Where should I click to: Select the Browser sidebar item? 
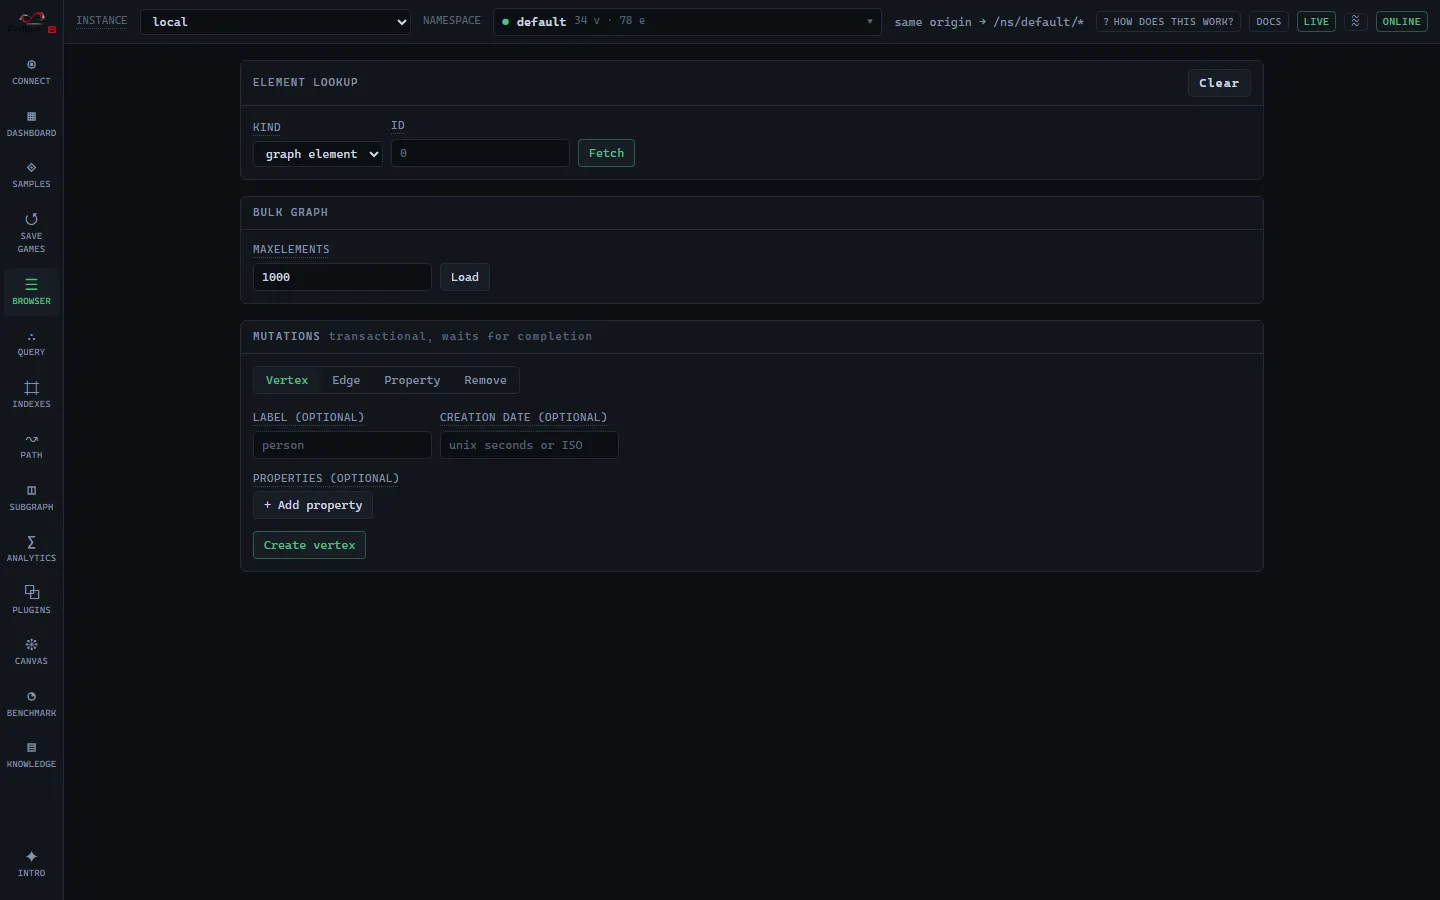(x=31, y=292)
